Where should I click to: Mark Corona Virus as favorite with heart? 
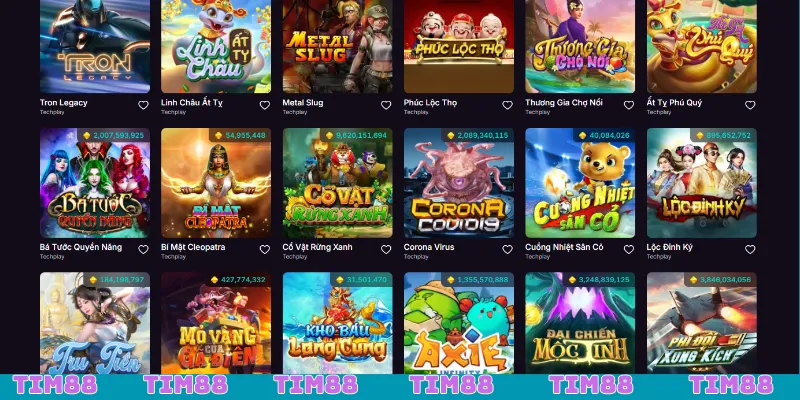coord(507,249)
